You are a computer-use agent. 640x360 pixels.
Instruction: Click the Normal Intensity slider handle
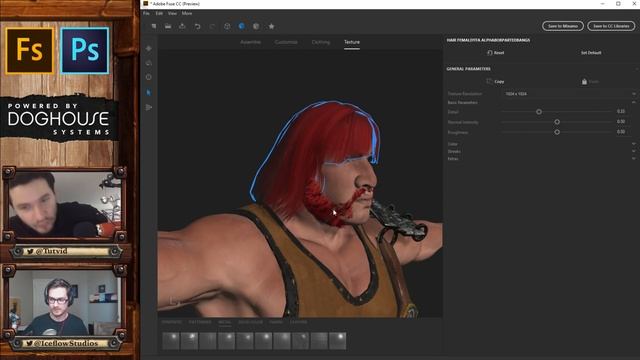[557, 122]
